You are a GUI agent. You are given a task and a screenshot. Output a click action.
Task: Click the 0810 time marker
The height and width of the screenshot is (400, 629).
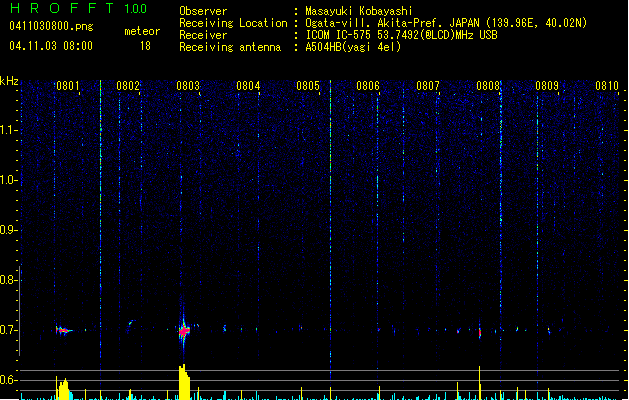607,86
